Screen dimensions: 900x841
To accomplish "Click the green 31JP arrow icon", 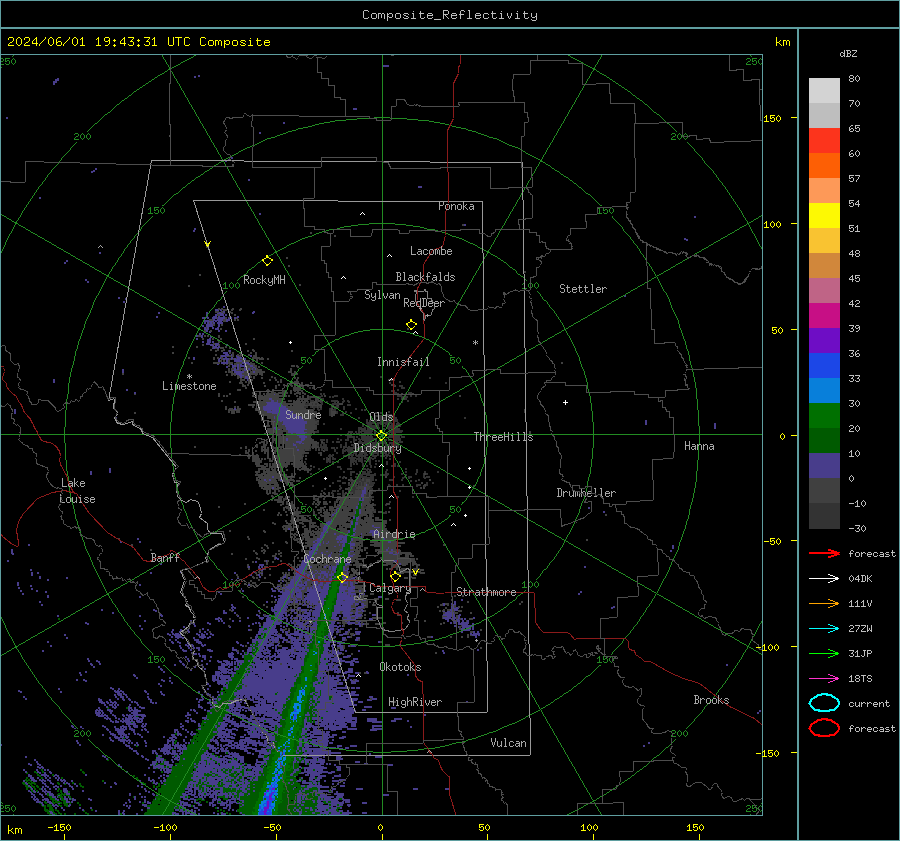I will 824,653.
